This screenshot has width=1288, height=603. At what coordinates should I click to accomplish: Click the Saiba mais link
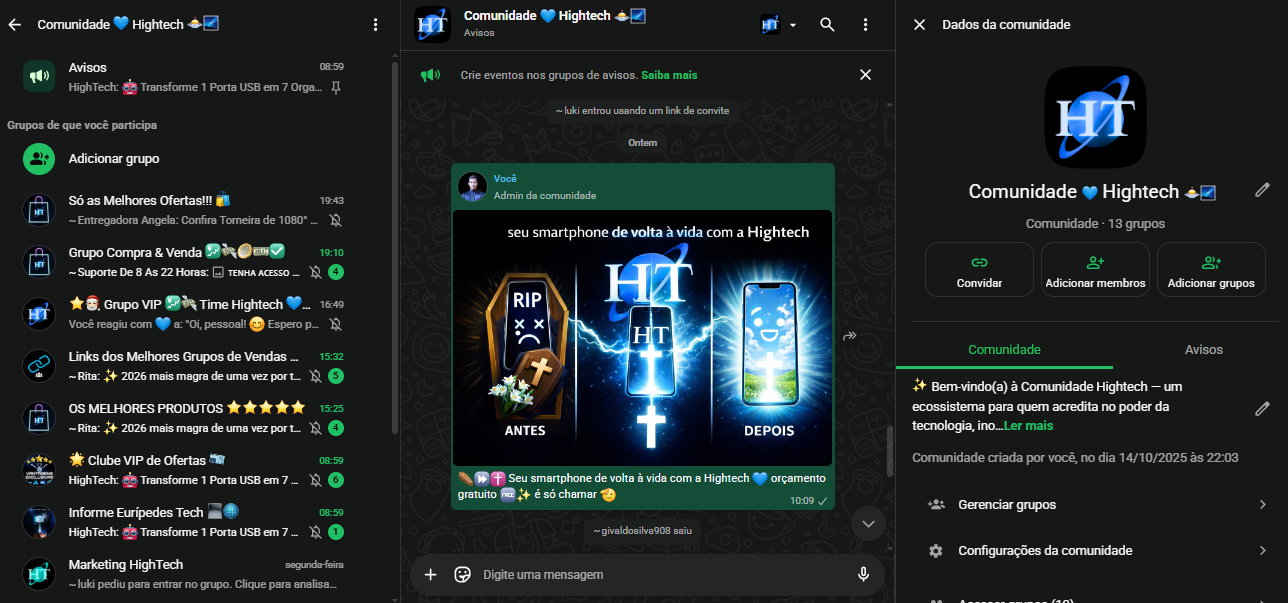point(669,75)
